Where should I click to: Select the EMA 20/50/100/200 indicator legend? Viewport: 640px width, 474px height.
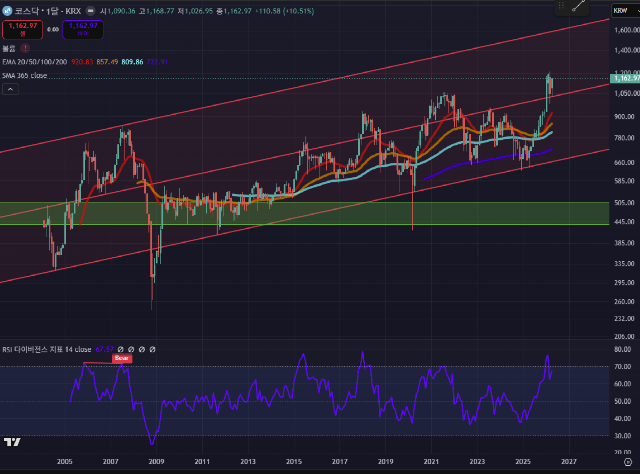(35, 62)
